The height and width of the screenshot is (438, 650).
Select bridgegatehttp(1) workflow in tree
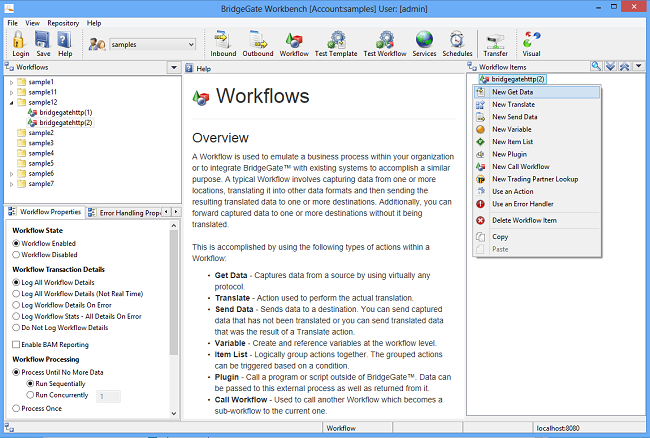click(x=65, y=112)
